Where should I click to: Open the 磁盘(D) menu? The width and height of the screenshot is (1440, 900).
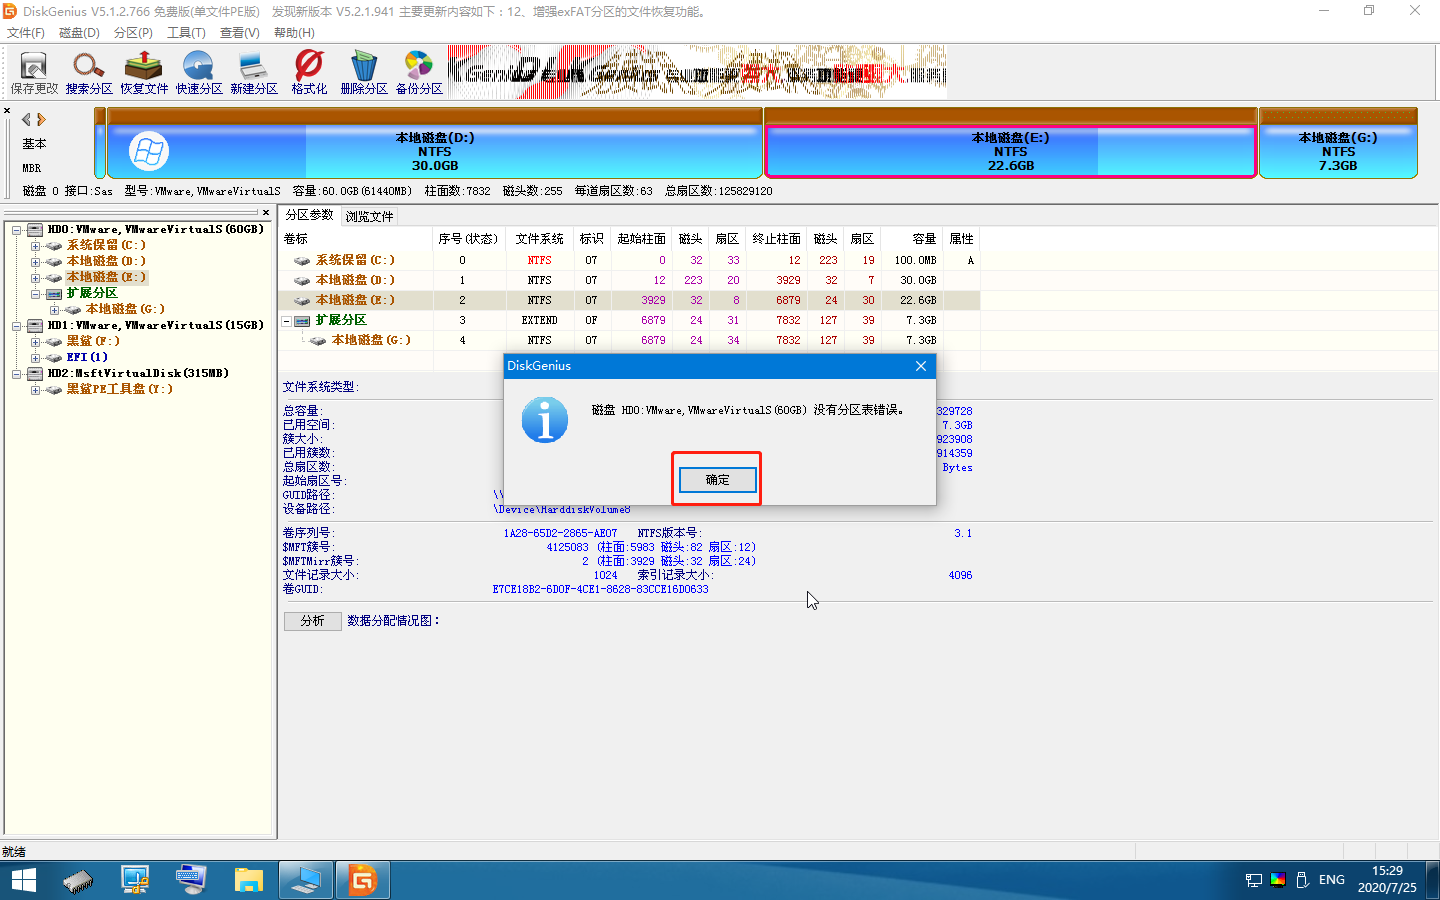[x=79, y=33]
